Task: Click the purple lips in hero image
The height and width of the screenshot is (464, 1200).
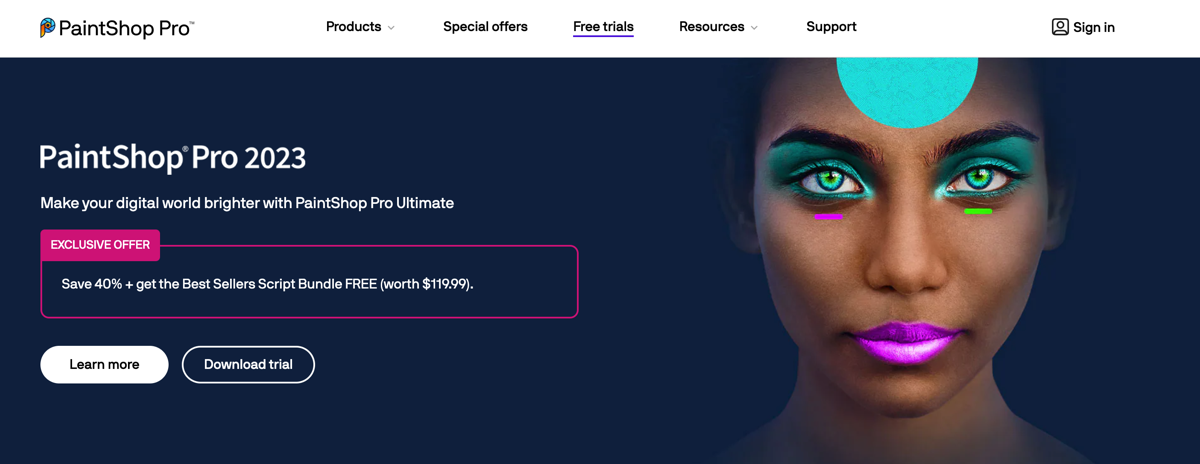Action: point(906,343)
